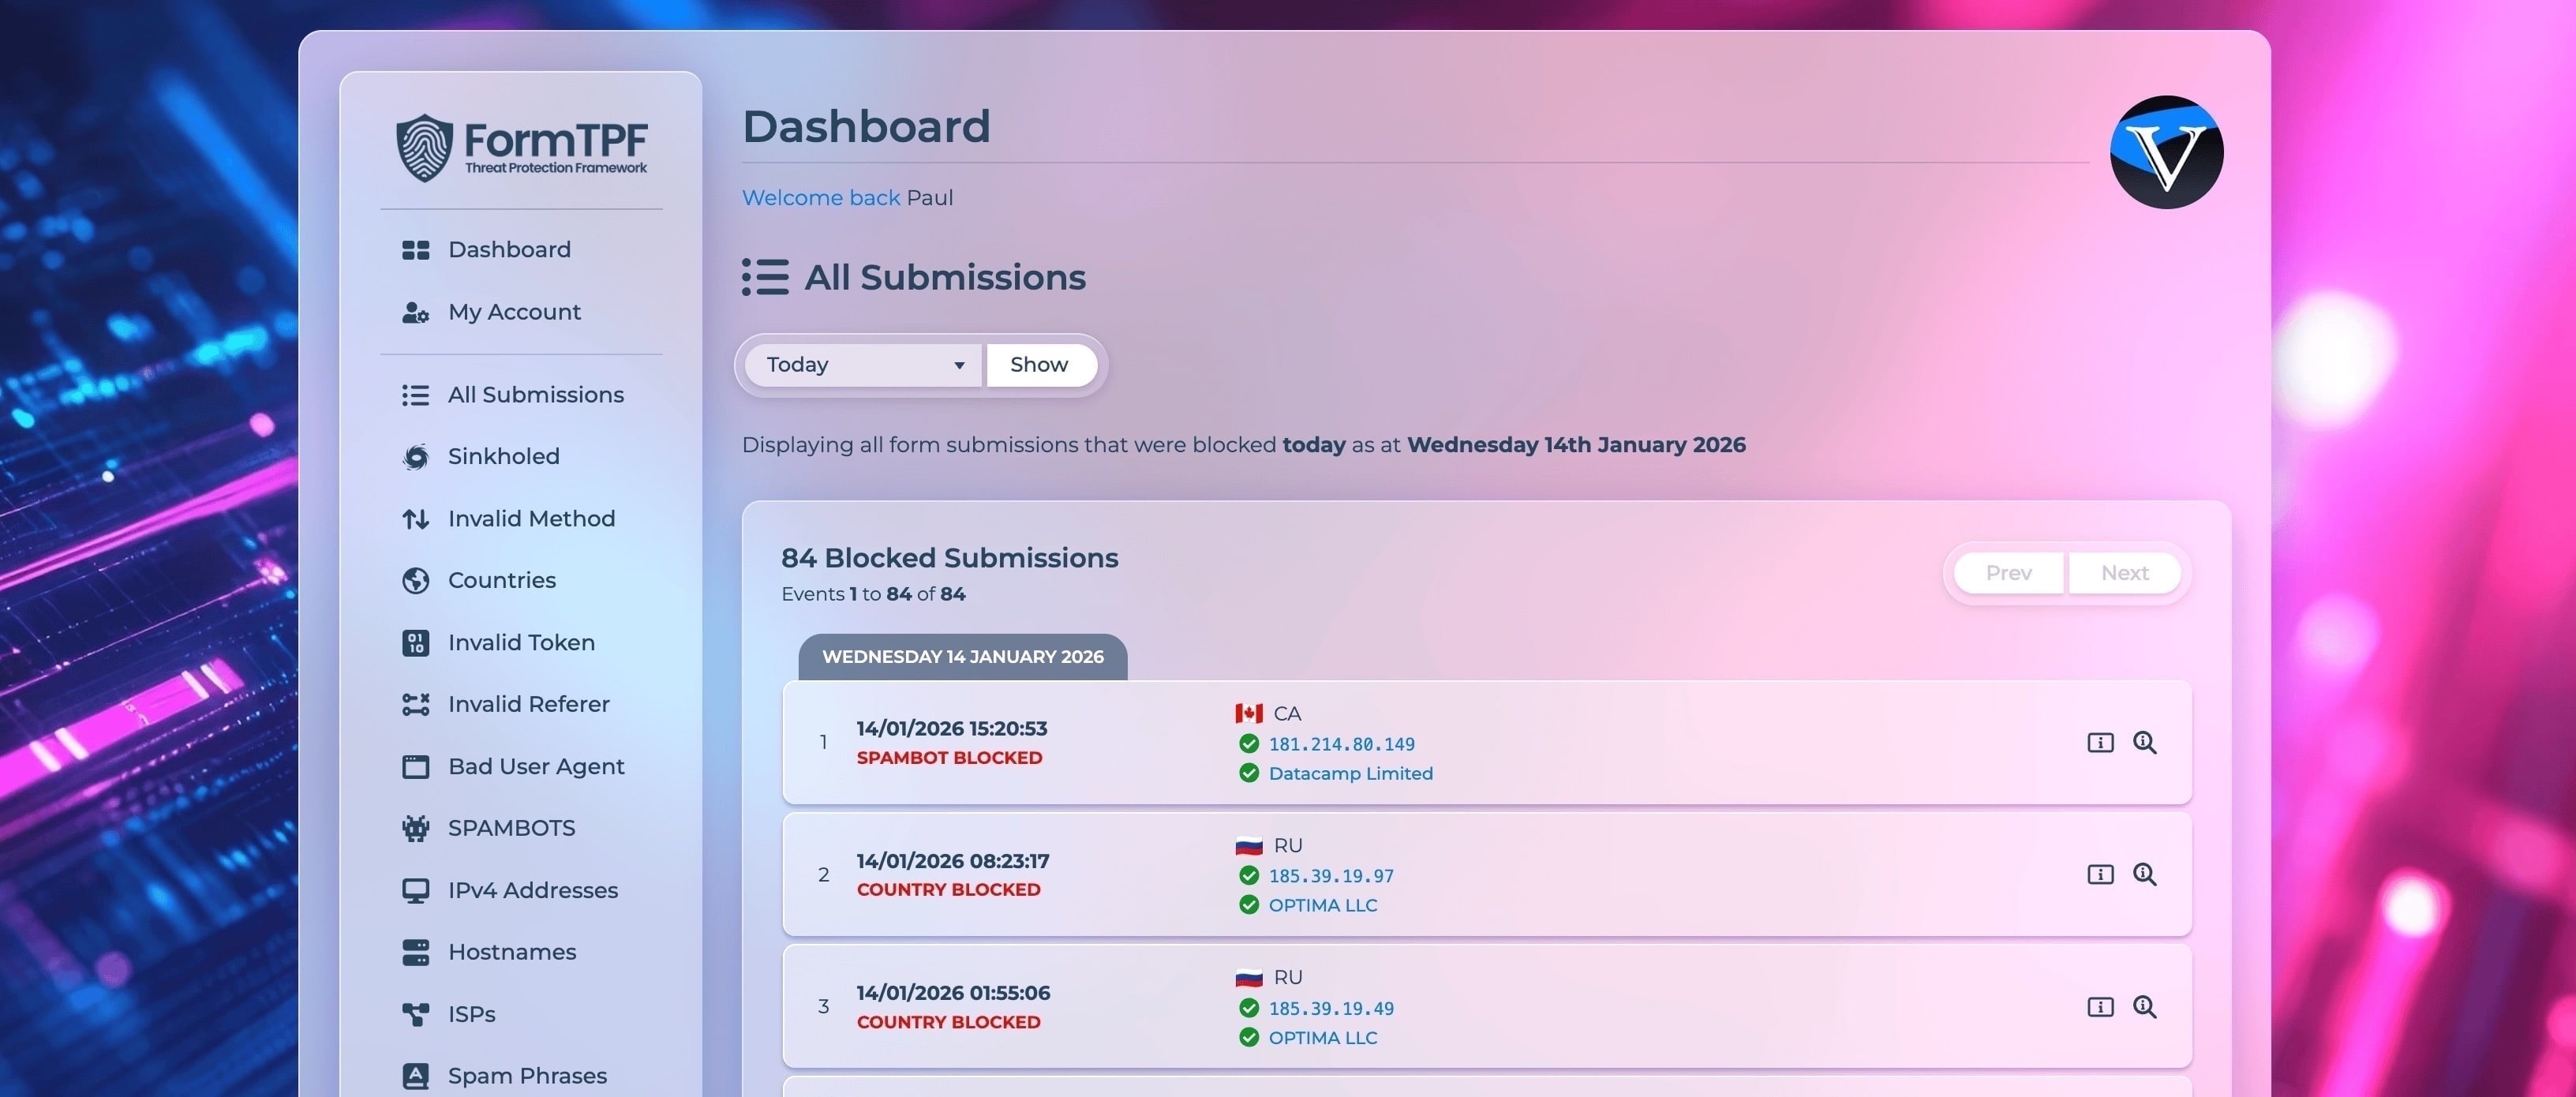This screenshot has width=2576, height=1097.
Task: Open My Account from the sidebar
Action: (514, 312)
